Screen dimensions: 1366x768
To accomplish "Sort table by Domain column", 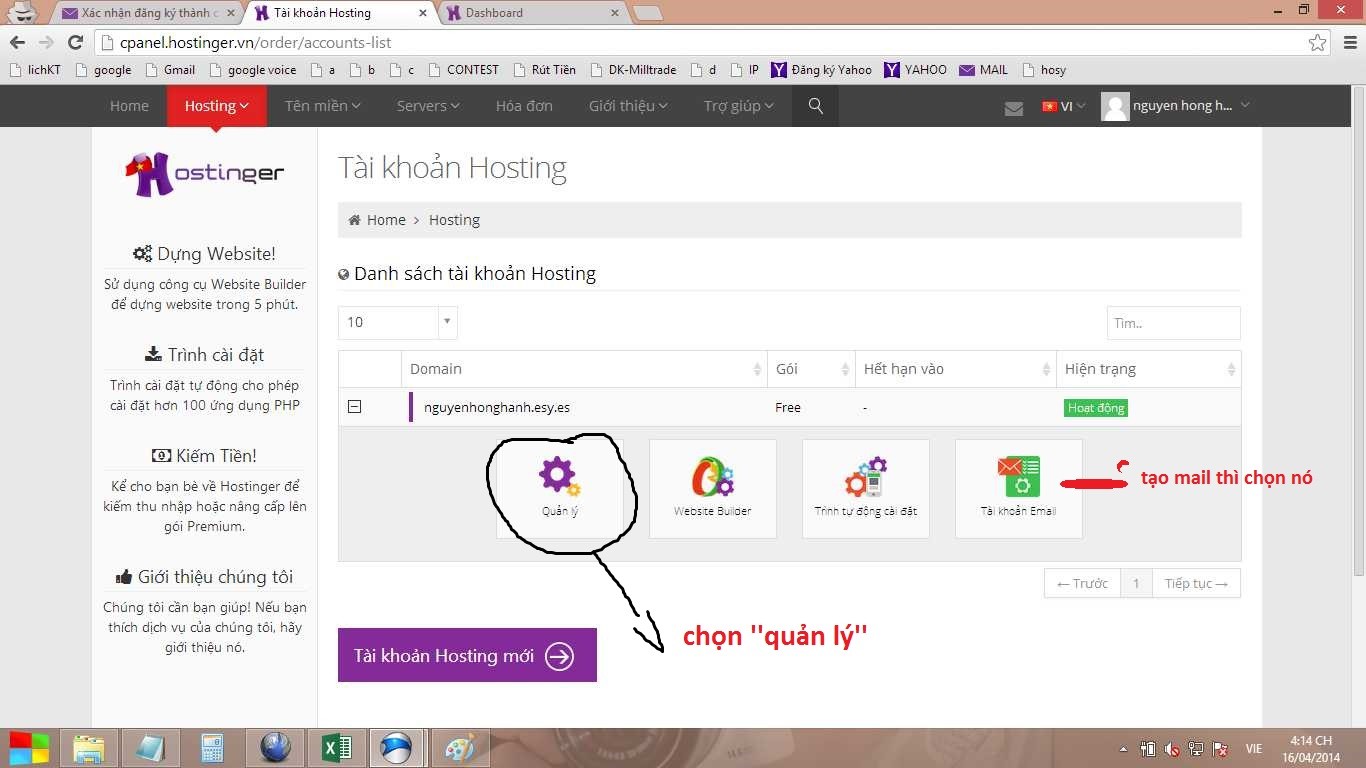I will tap(584, 369).
